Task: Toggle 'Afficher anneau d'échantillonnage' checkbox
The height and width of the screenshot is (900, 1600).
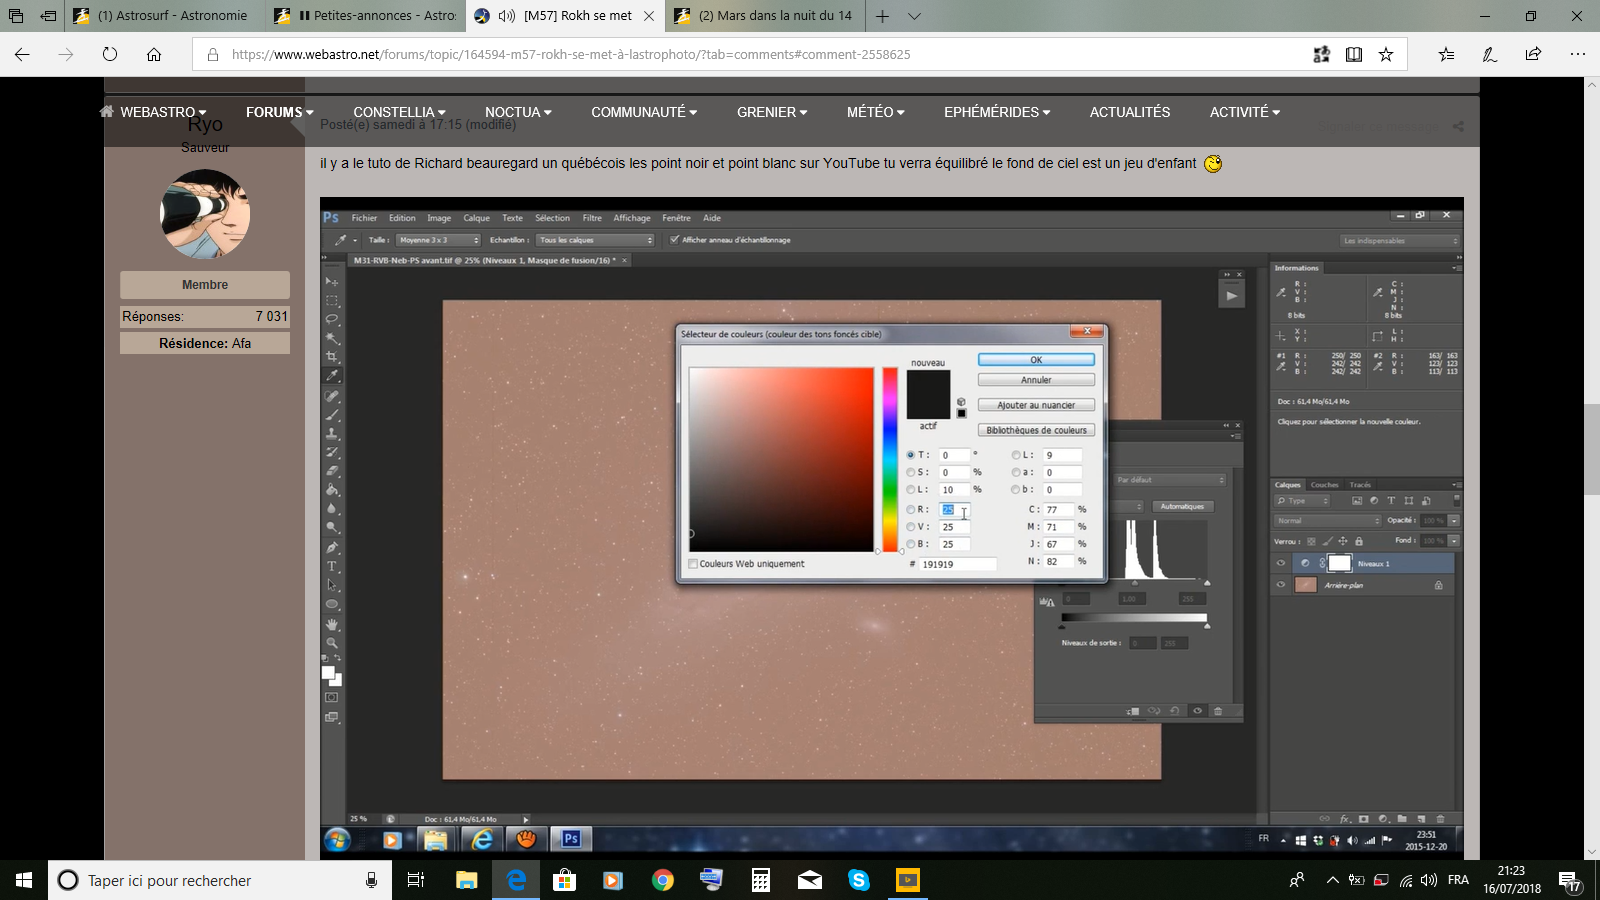Action: pos(675,240)
